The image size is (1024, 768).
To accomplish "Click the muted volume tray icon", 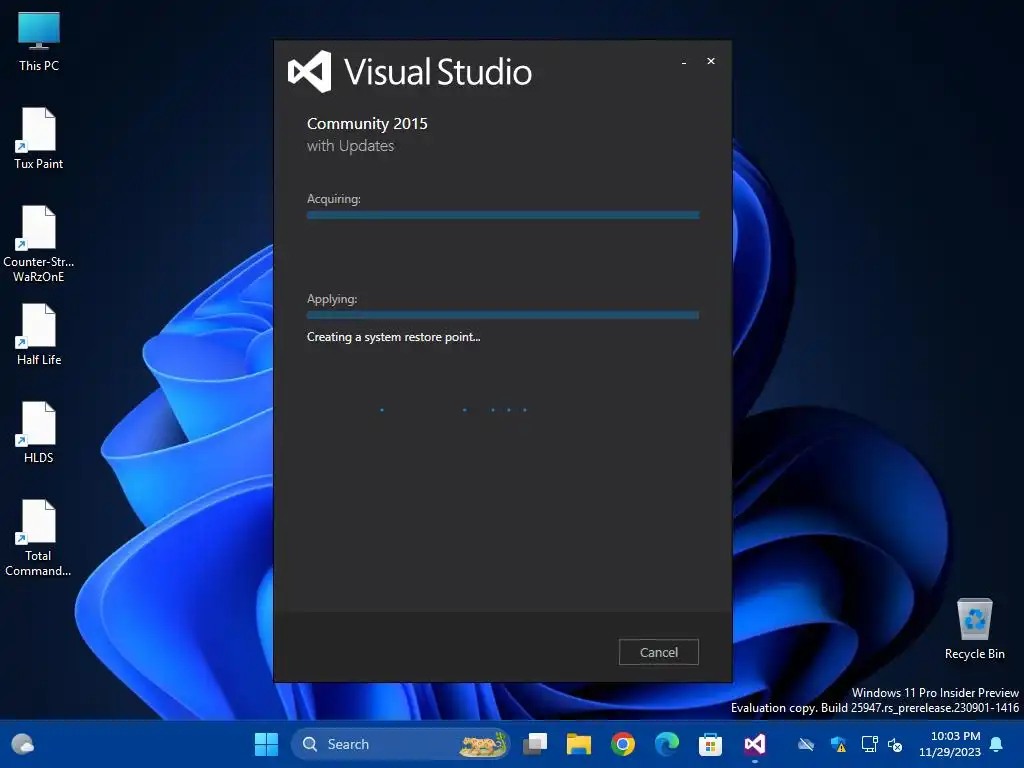I will [895, 744].
